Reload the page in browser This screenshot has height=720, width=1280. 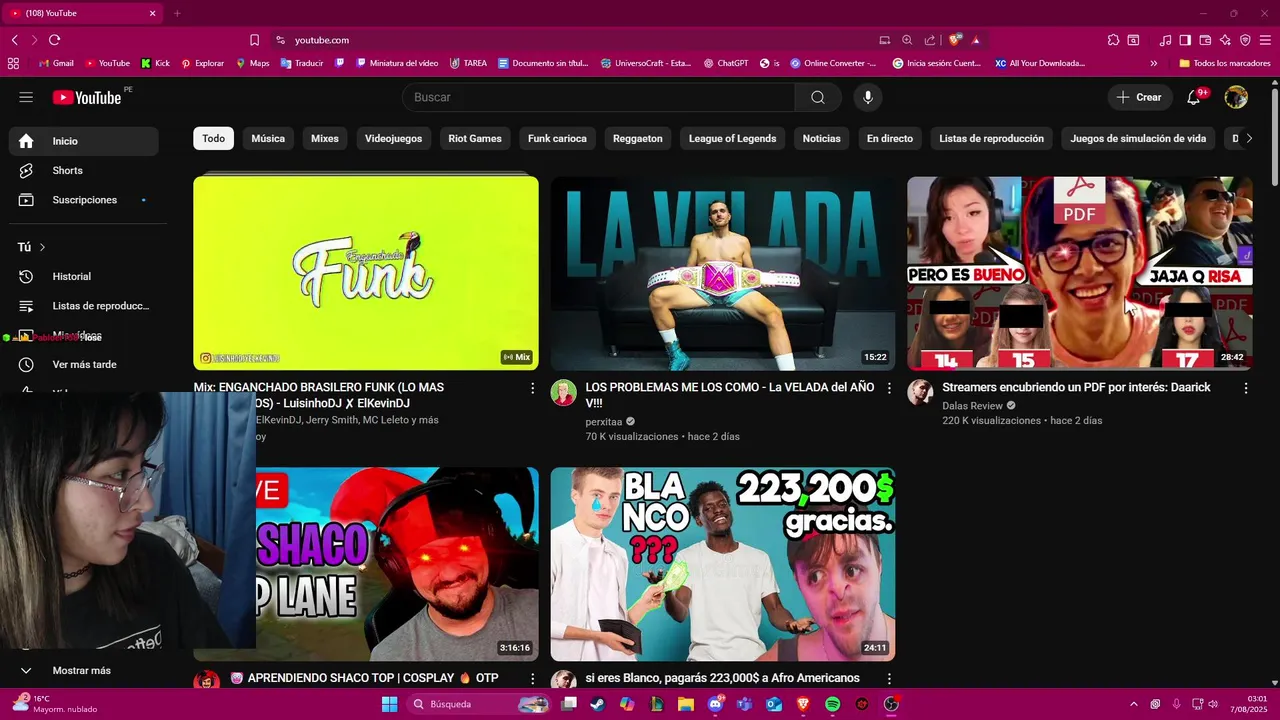(x=54, y=40)
